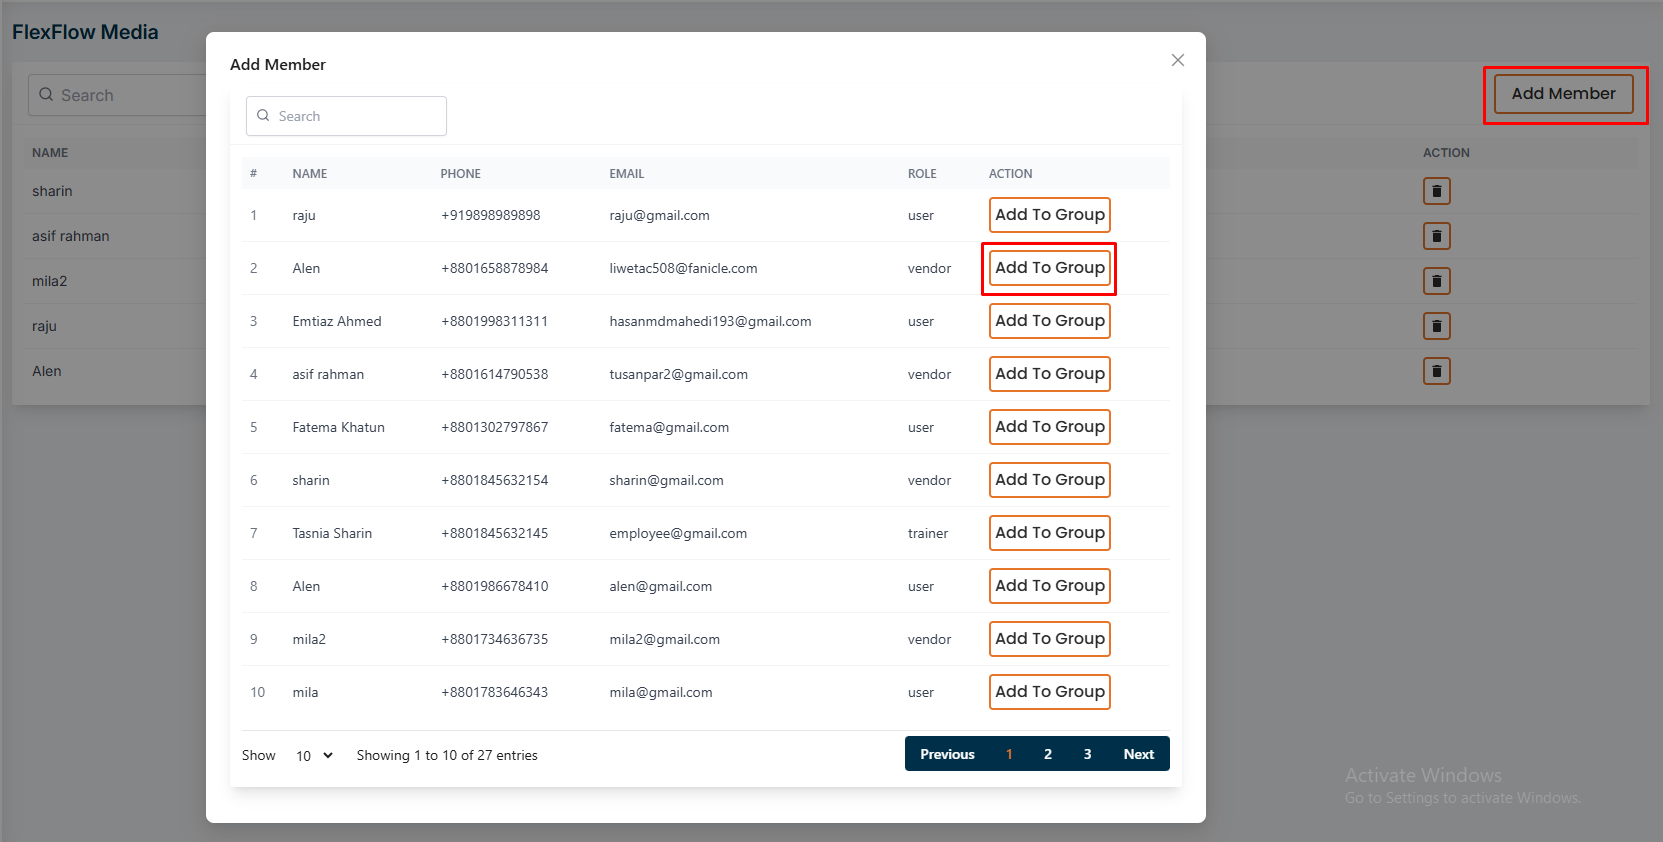Click Next pagination button

coord(1138,754)
